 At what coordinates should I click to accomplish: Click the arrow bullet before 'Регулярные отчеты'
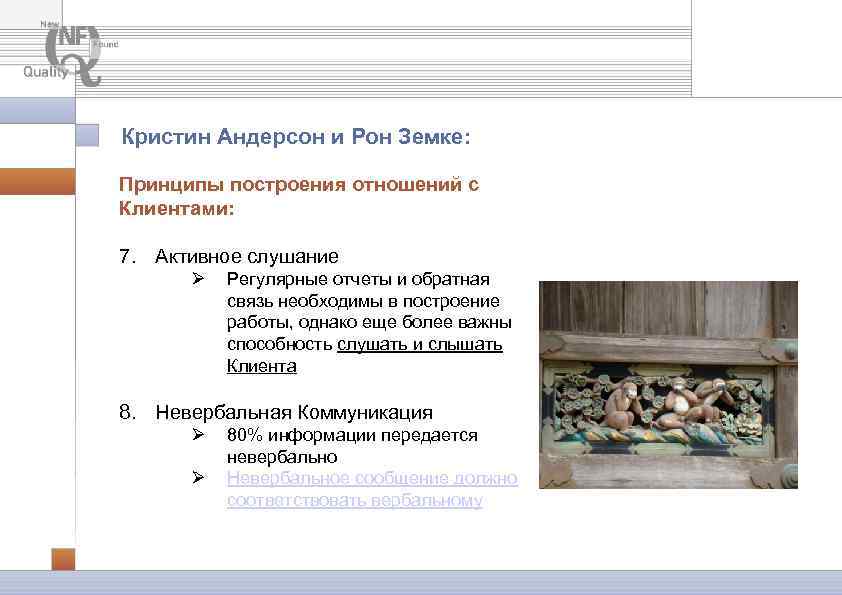(x=199, y=278)
